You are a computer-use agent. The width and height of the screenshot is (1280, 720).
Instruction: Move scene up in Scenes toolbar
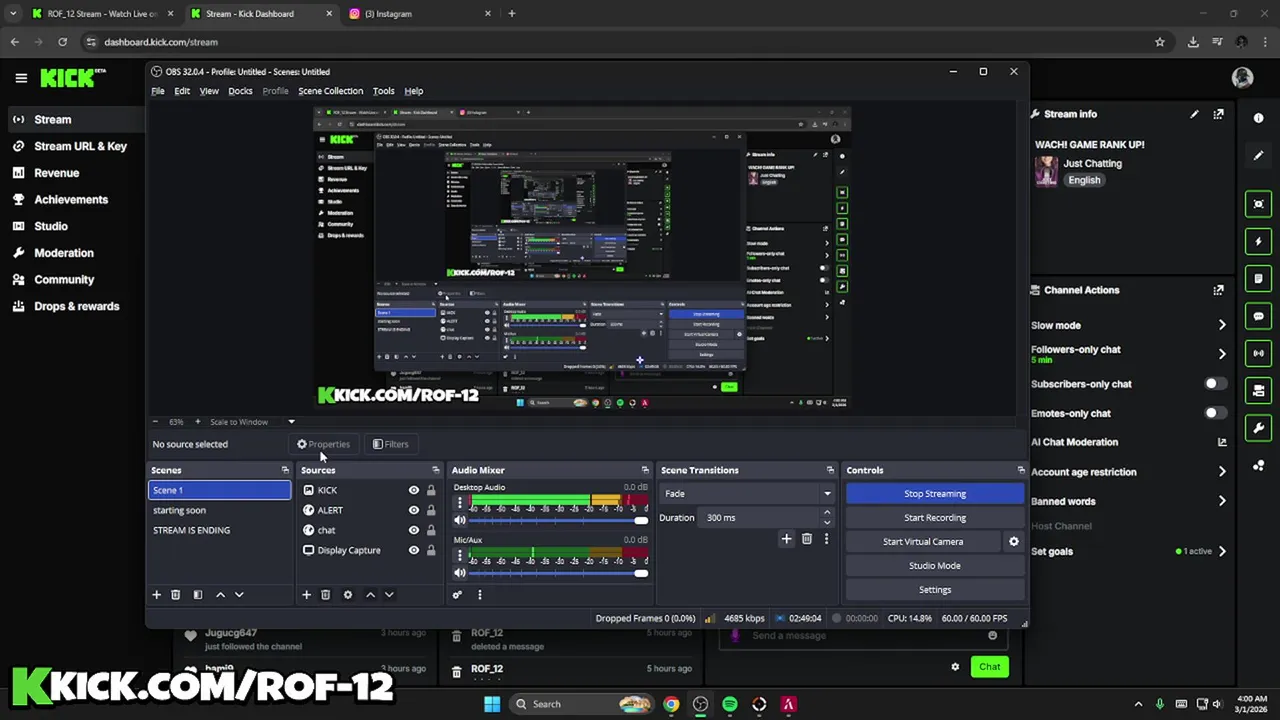click(220, 595)
